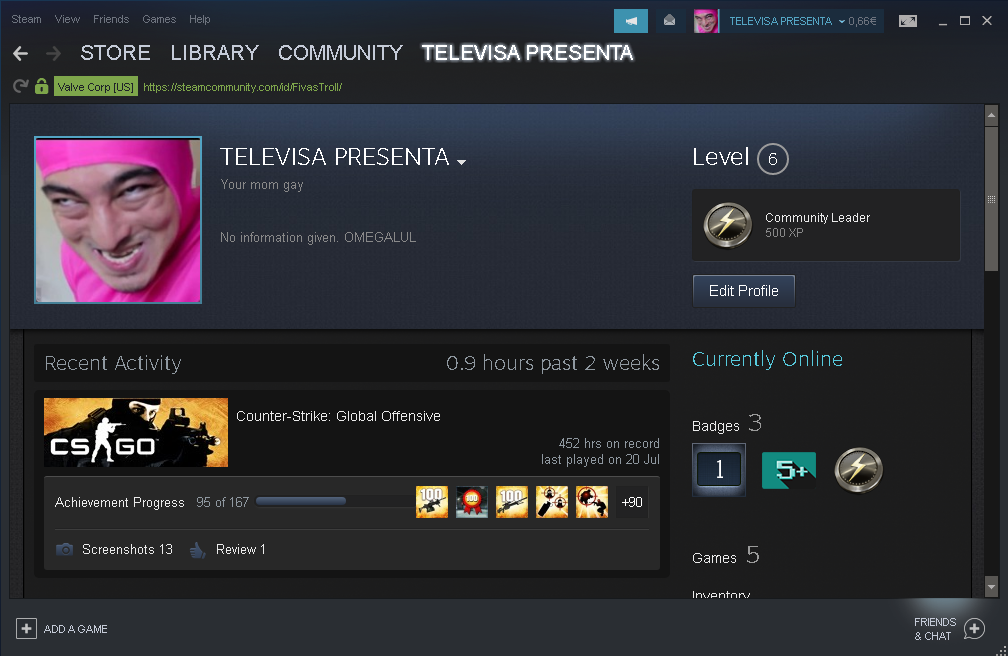1008x656 pixels.
Task: Click the third achievement icon with rifle
Action: [512, 502]
